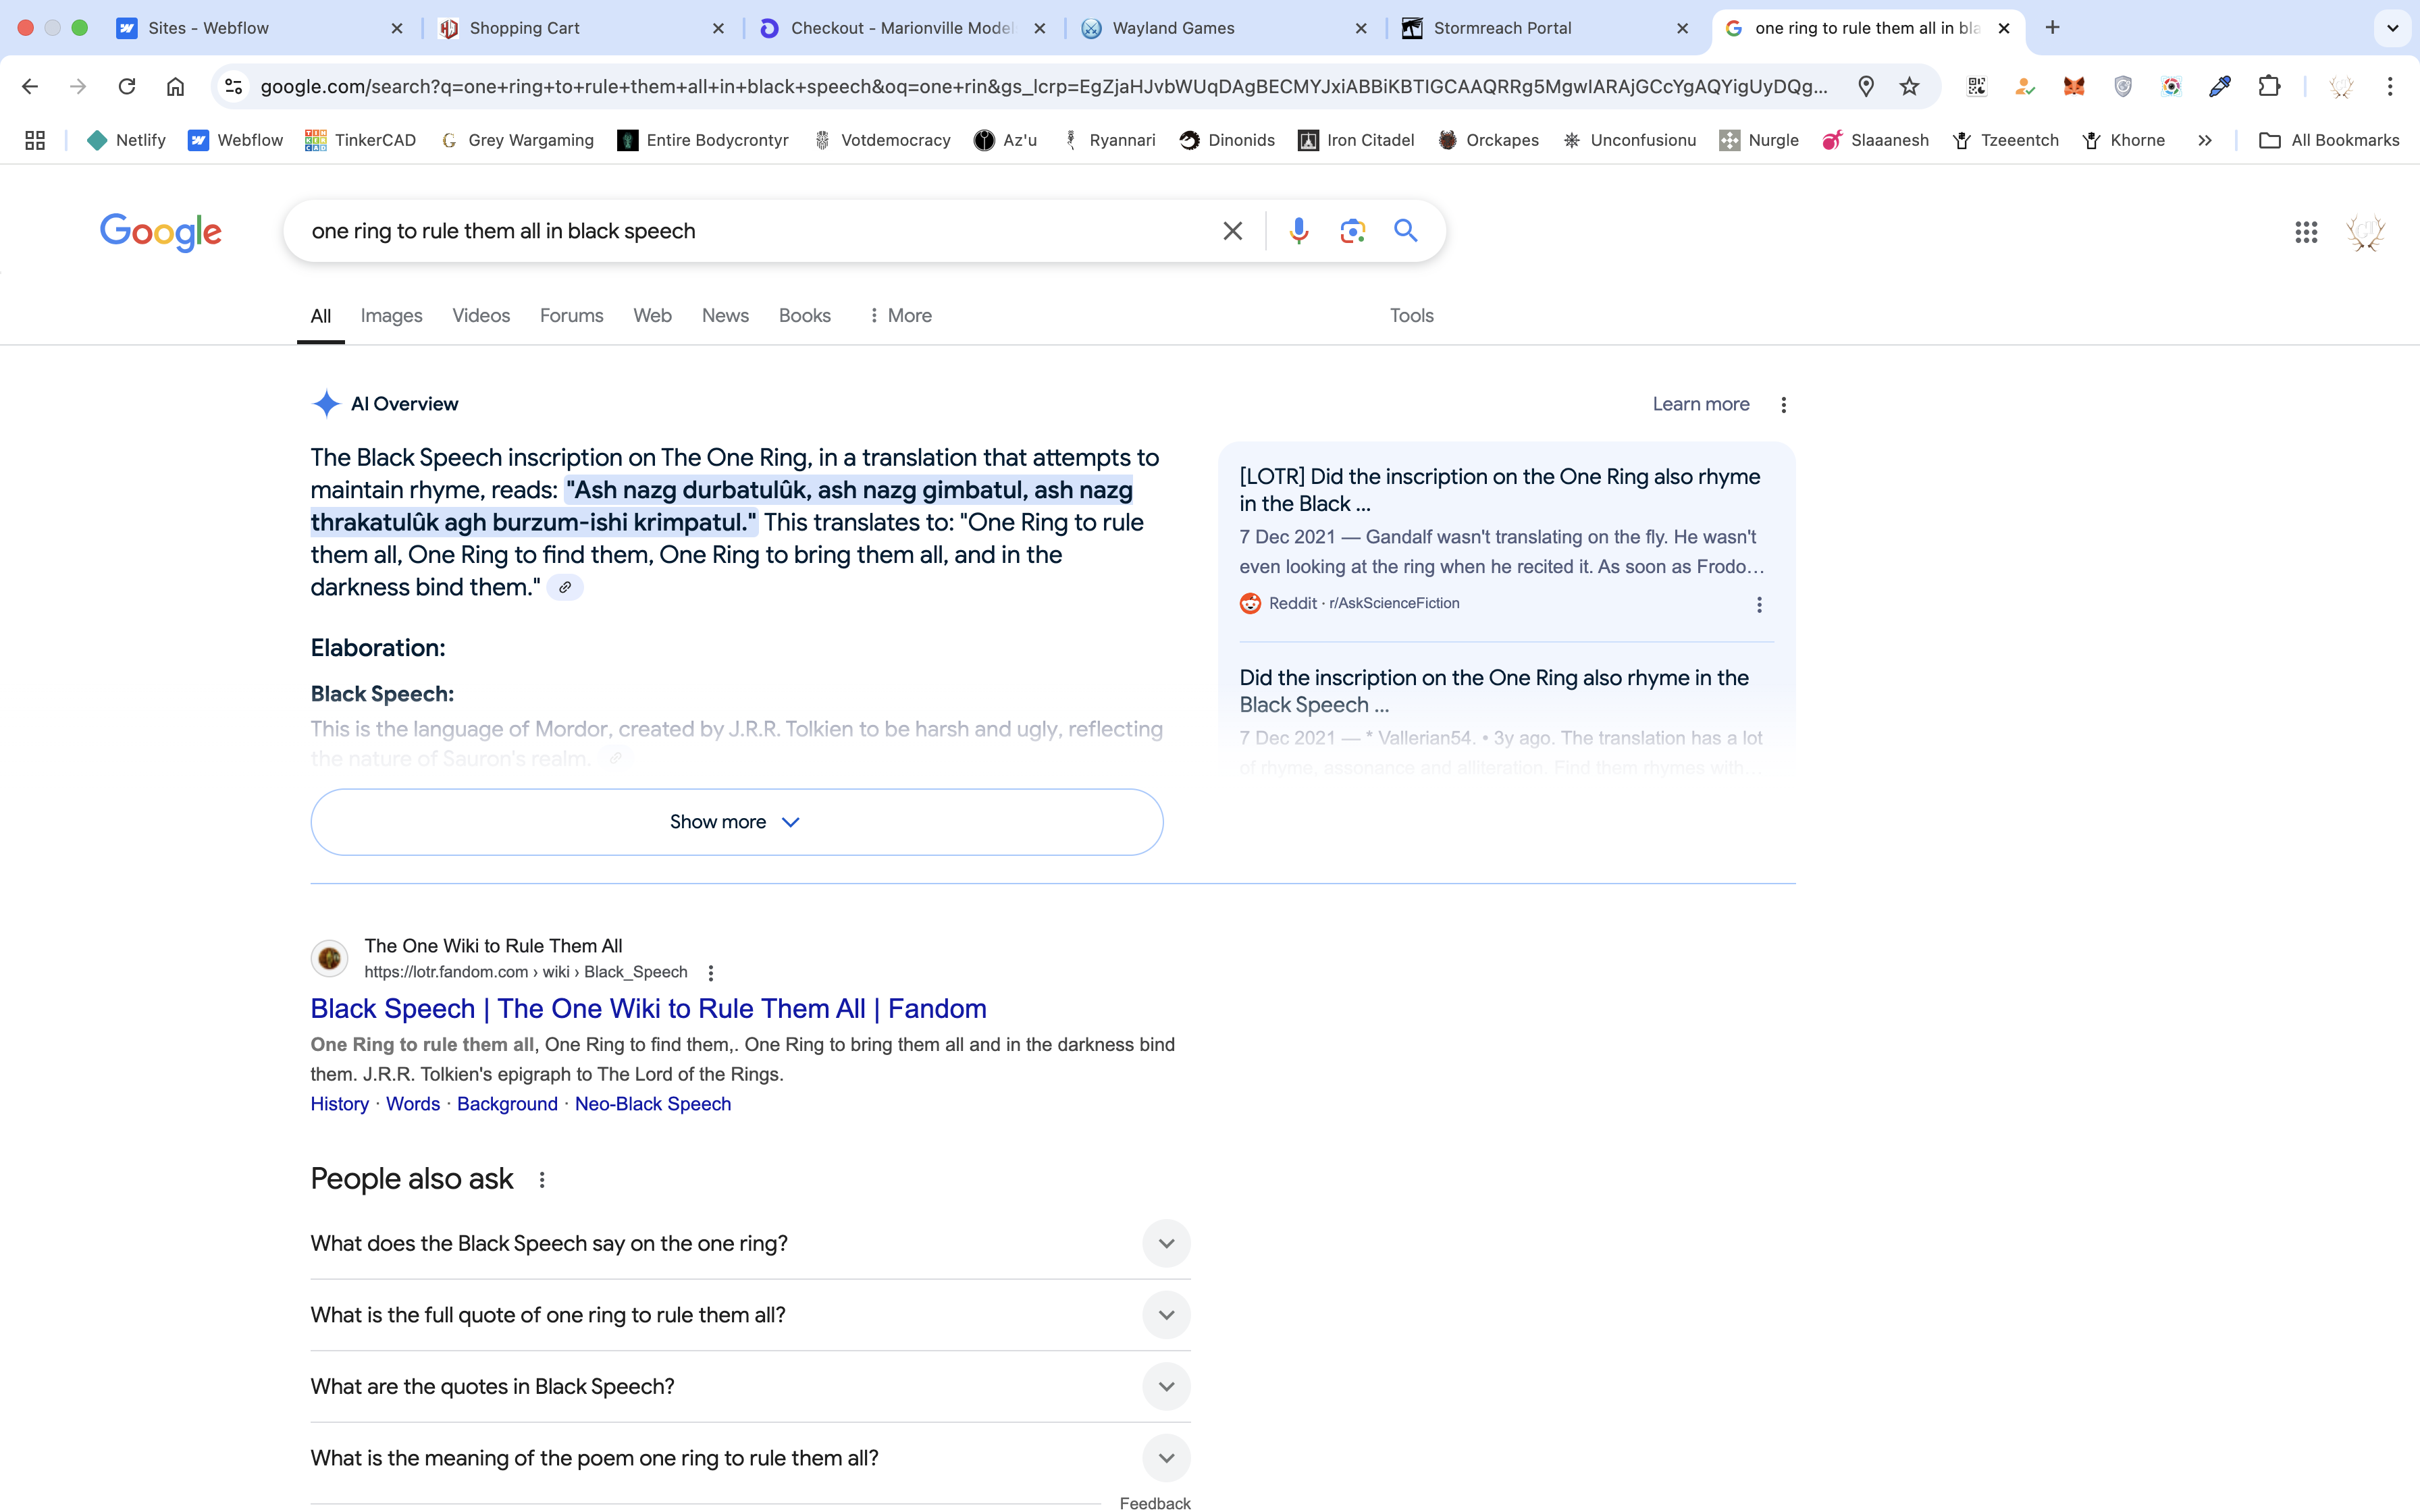The height and width of the screenshot is (1512, 2420).
Task: Bookmark this page with star icon
Action: click(1910, 86)
